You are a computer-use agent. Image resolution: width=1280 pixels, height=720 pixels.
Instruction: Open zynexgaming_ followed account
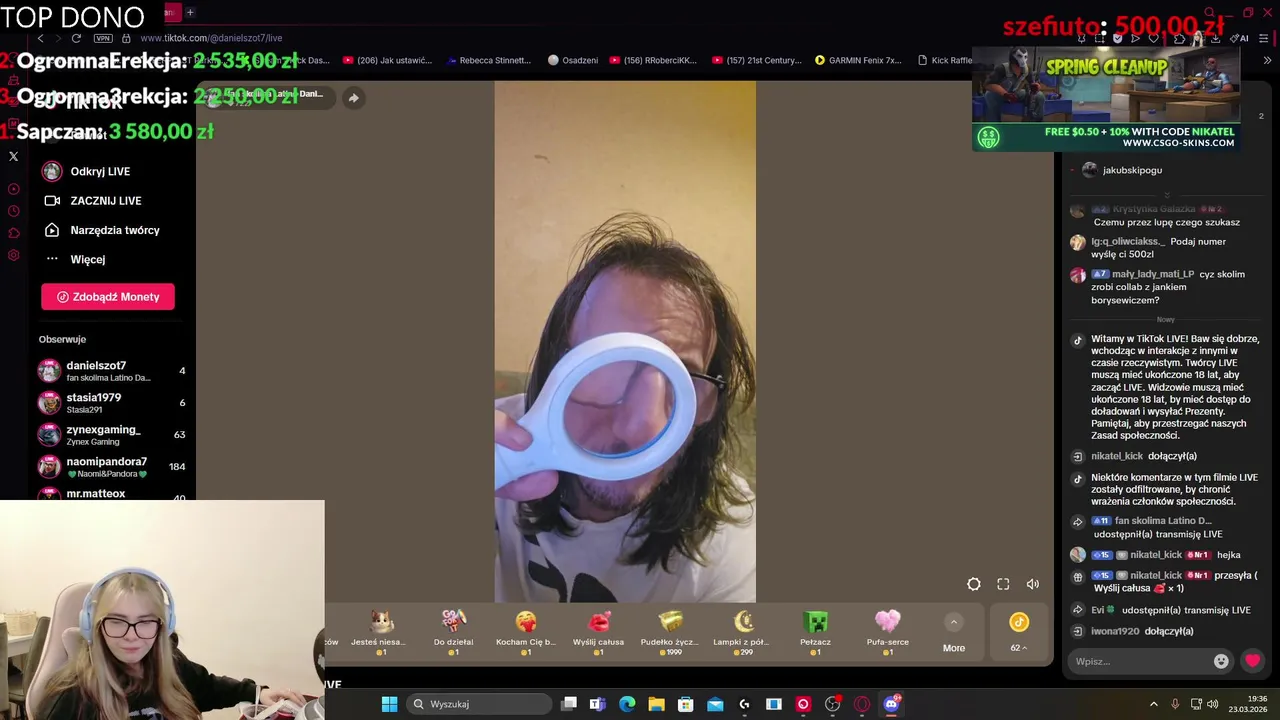pos(112,435)
